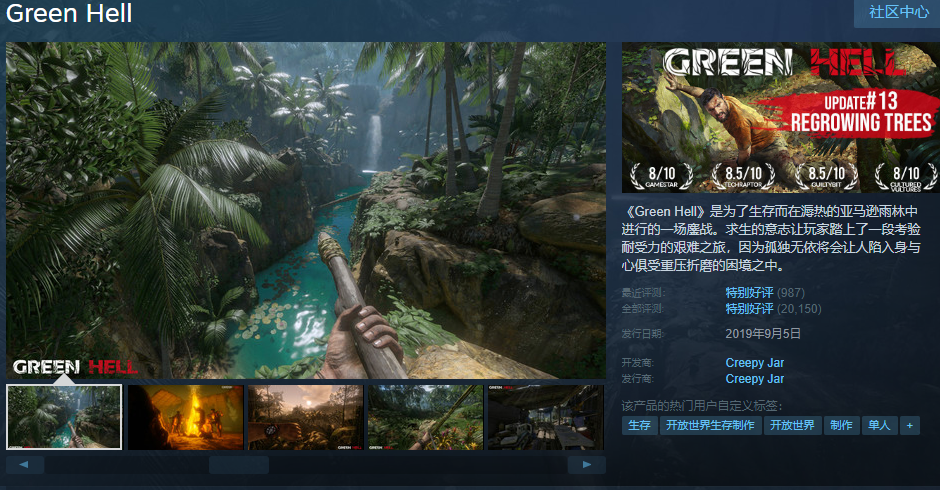Open the 社区中心 community hub
Viewport: 940px width, 490px height.
(898, 13)
